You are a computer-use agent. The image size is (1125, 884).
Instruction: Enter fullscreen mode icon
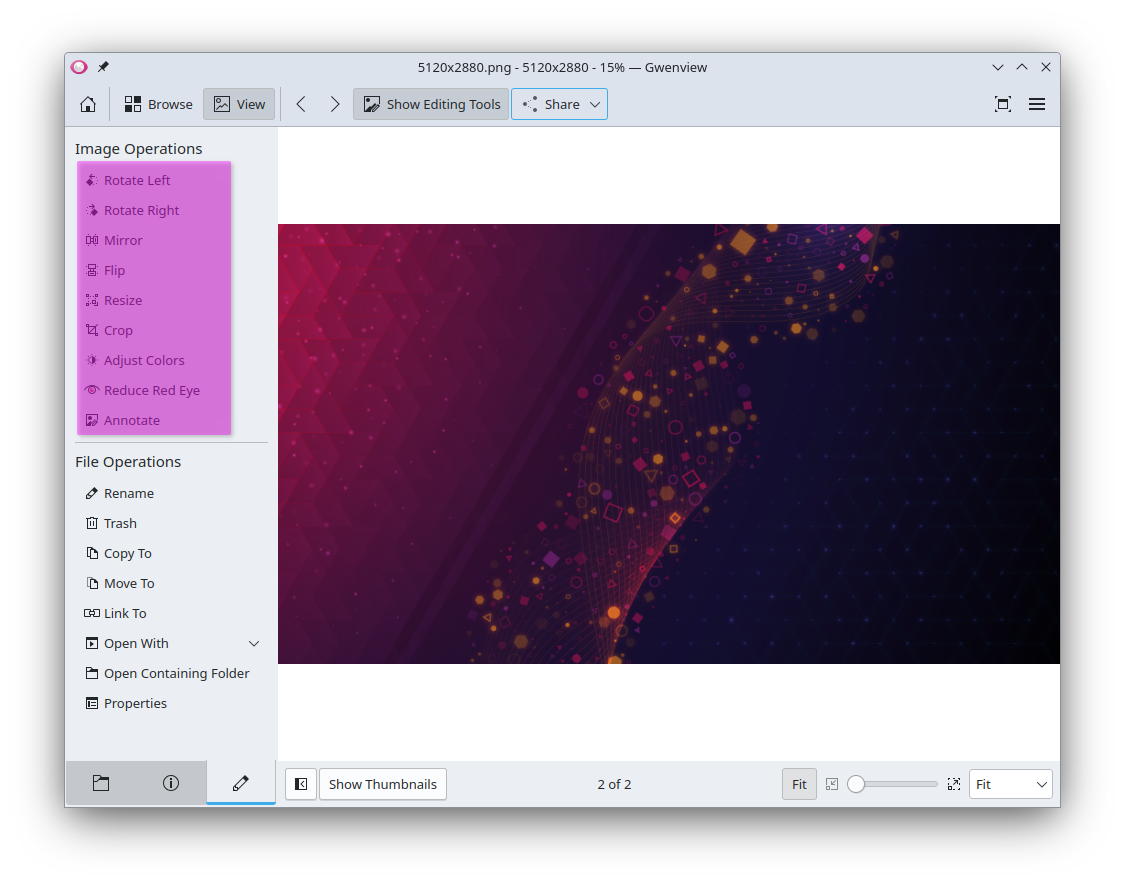[1002, 104]
